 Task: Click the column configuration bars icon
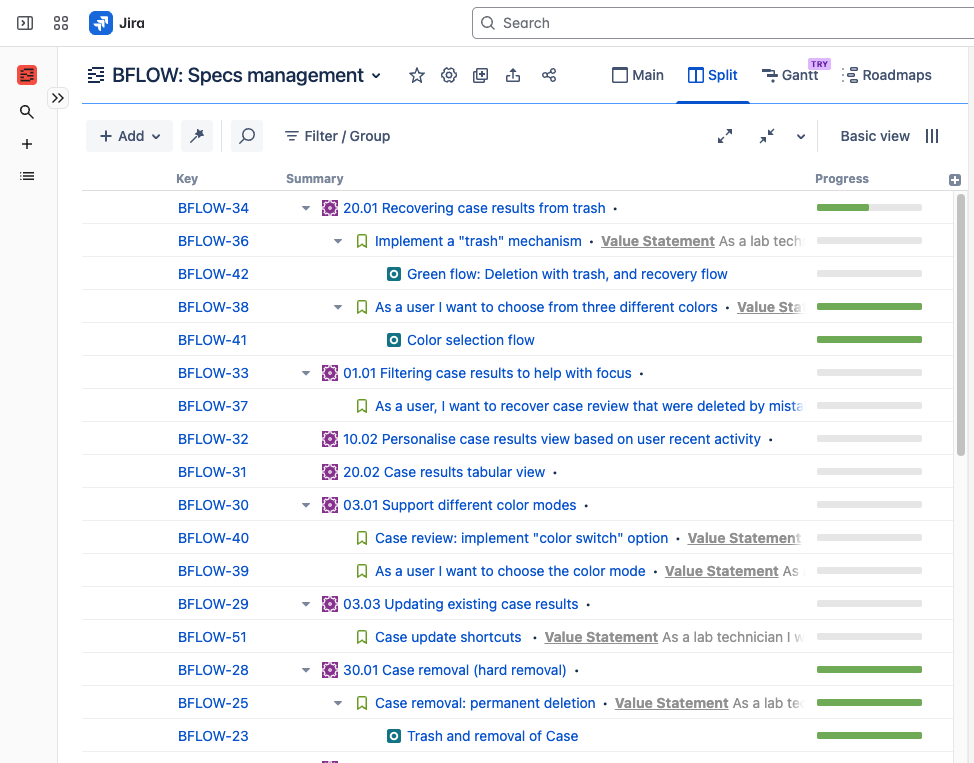933,136
